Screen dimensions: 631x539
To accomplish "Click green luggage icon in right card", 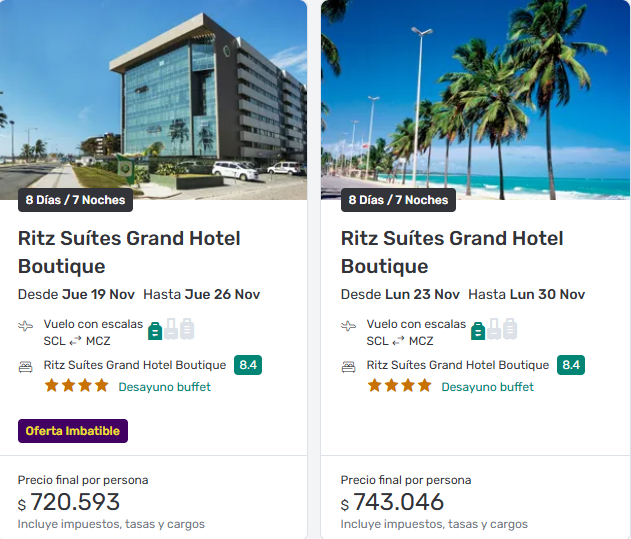I will click(x=478, y=330).
